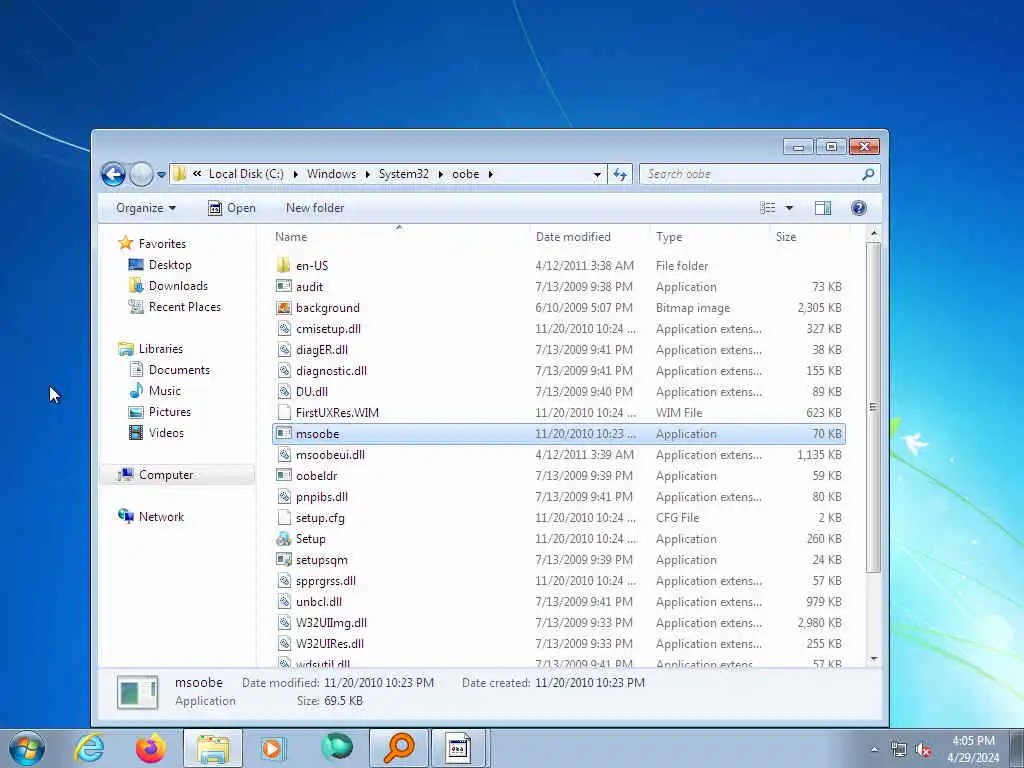Open Downloads in the navigation pane

click(x=178, y=285)
